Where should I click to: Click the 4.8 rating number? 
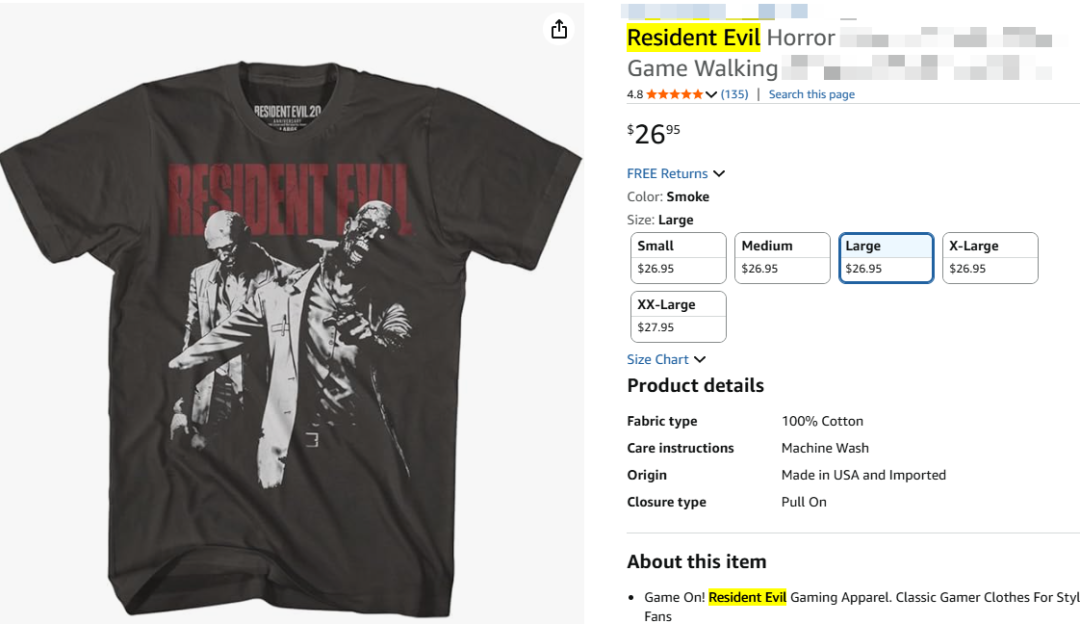point(635,95)
